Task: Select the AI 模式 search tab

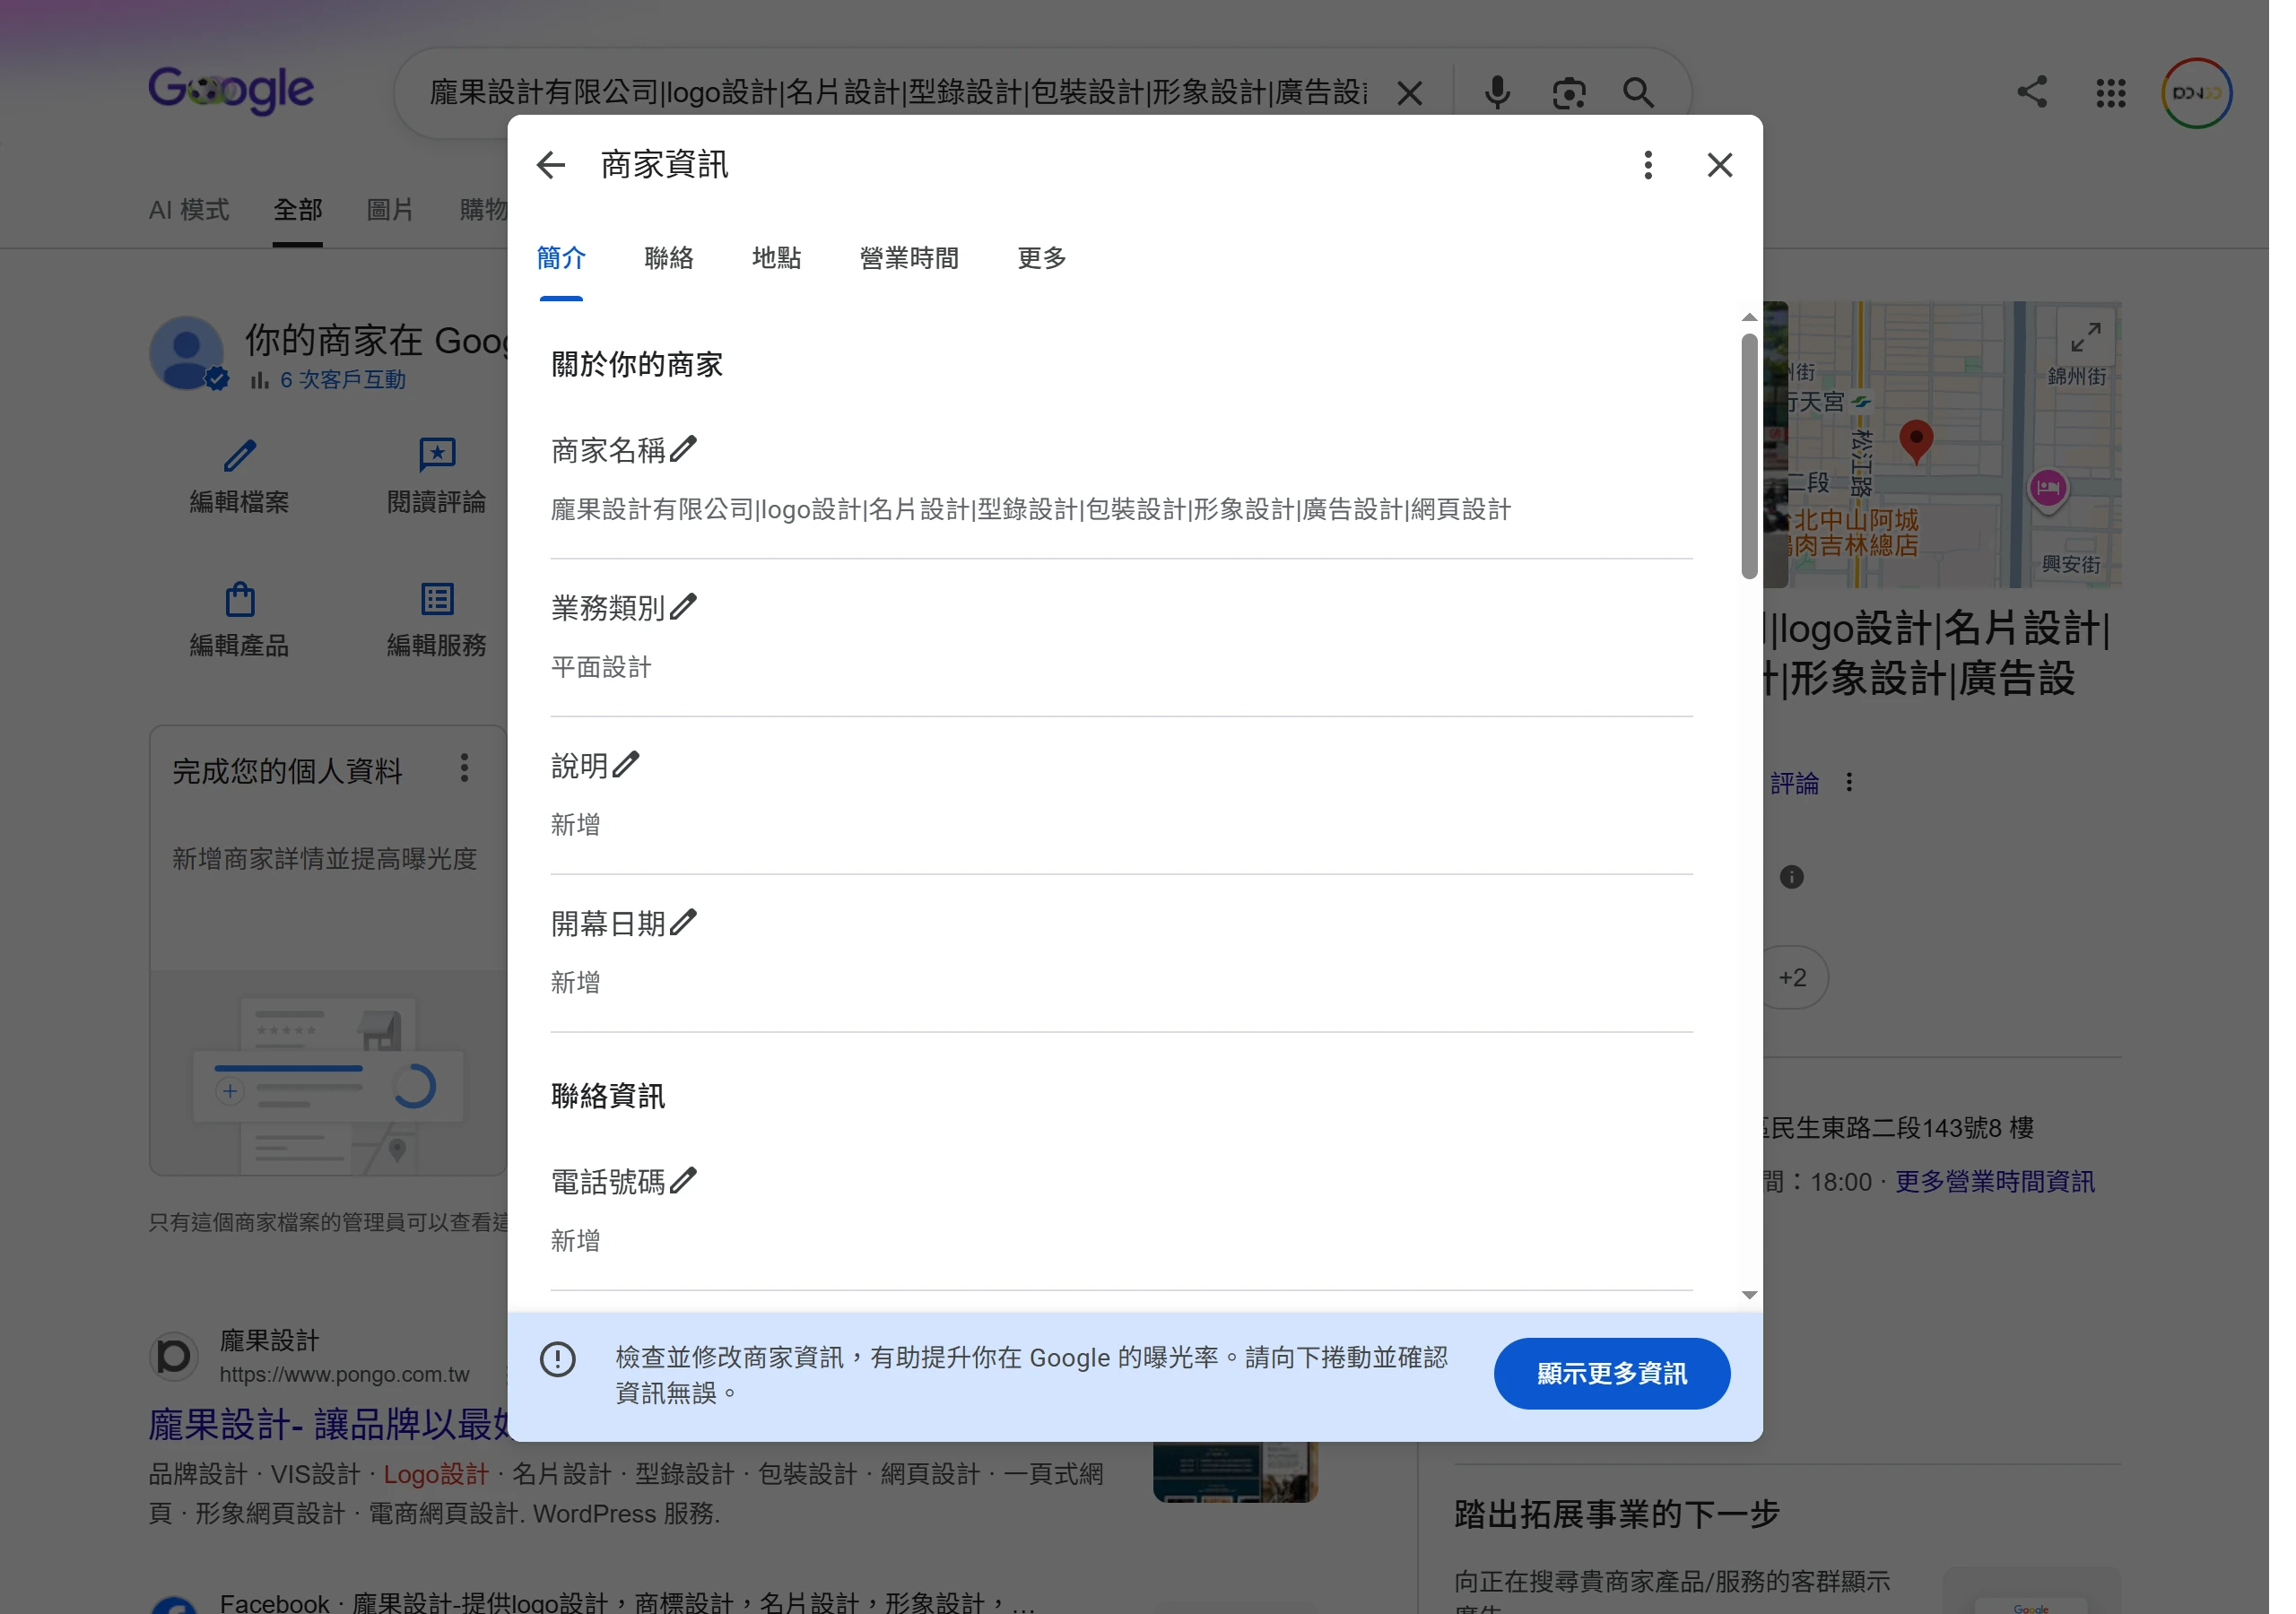Action: 191,212
